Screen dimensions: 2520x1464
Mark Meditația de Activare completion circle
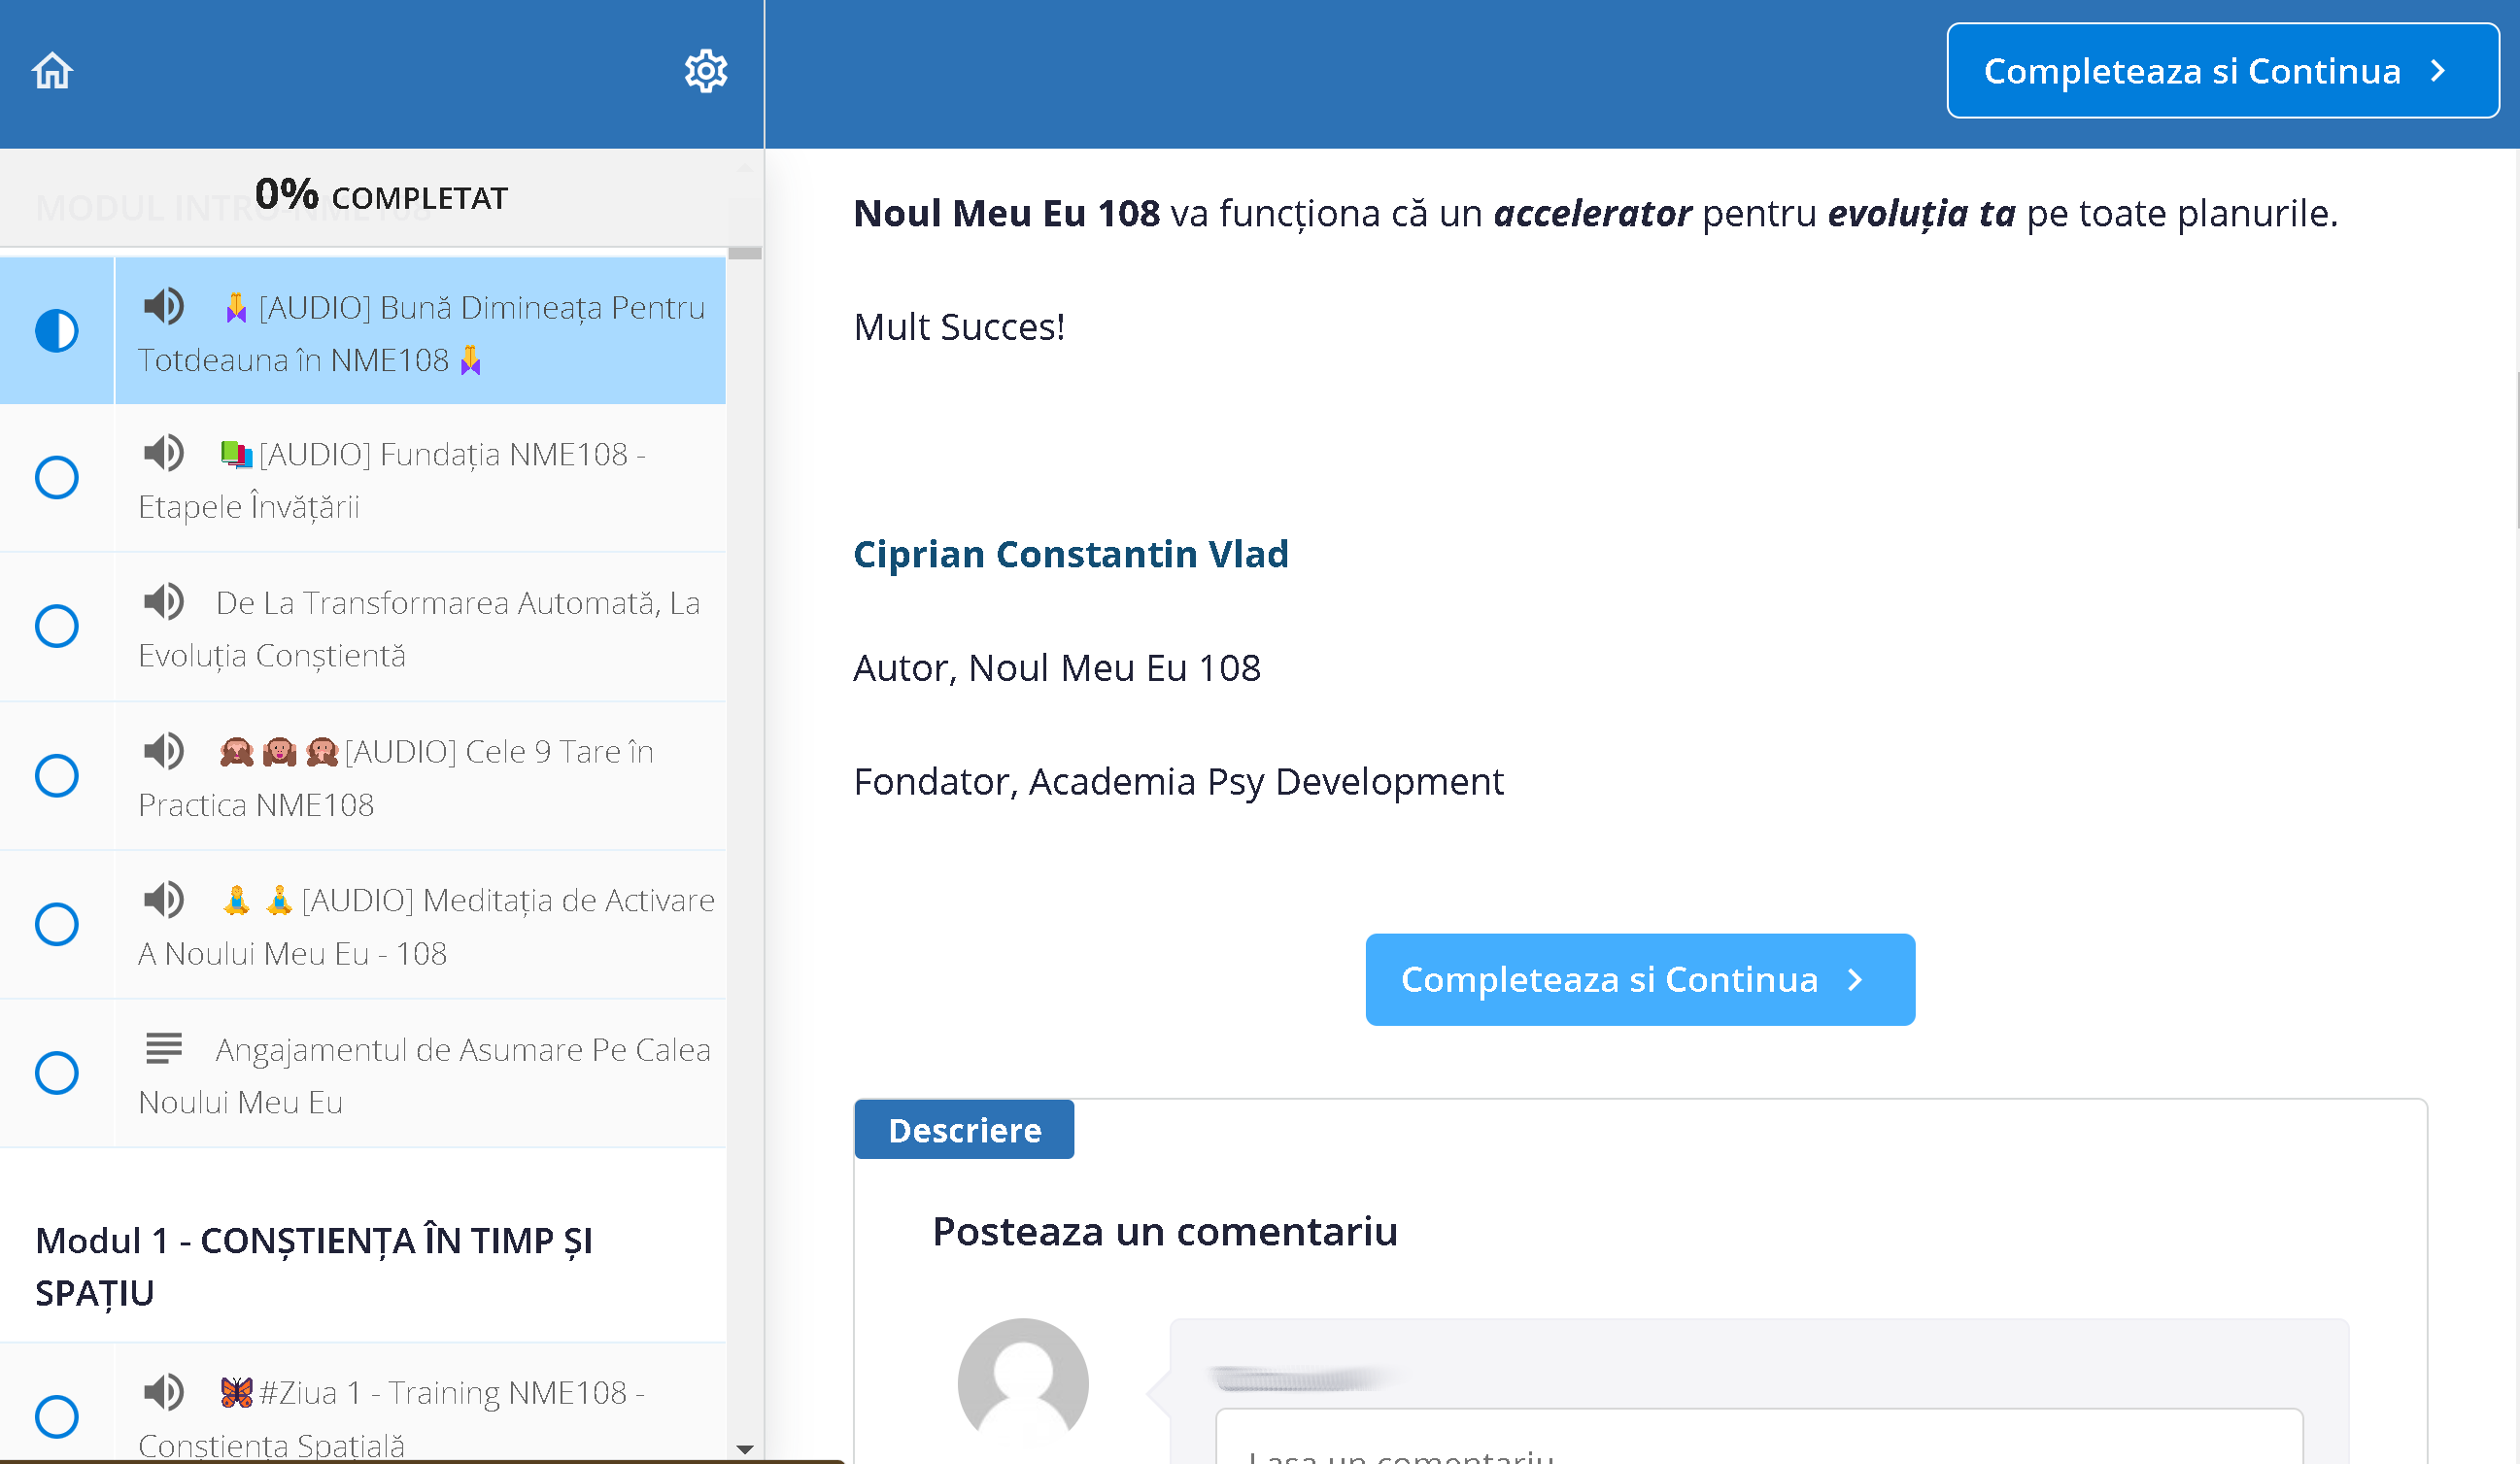[x=57, y=924]
